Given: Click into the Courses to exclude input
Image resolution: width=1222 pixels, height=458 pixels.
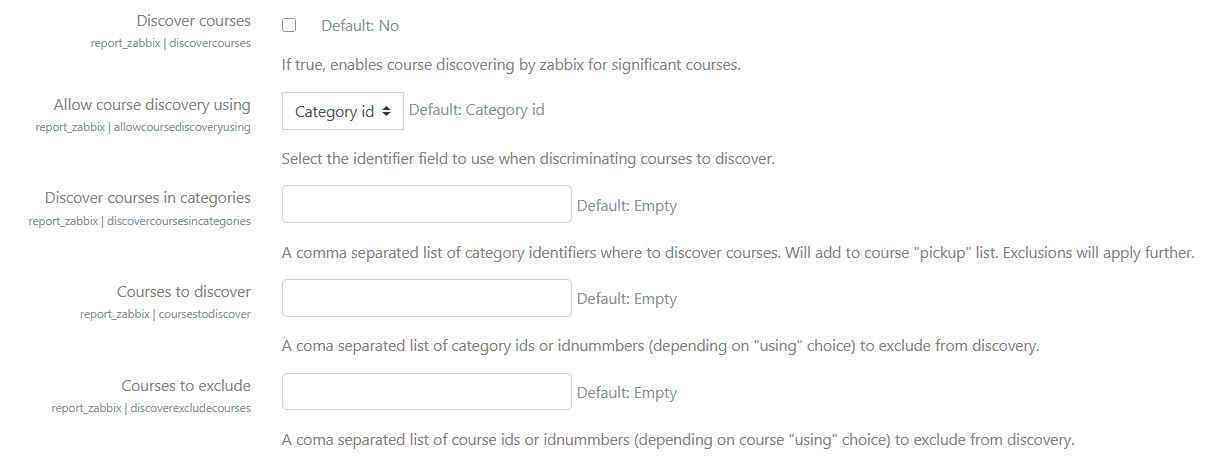Looking at the screenshot, I should click(x=426, y=392).
